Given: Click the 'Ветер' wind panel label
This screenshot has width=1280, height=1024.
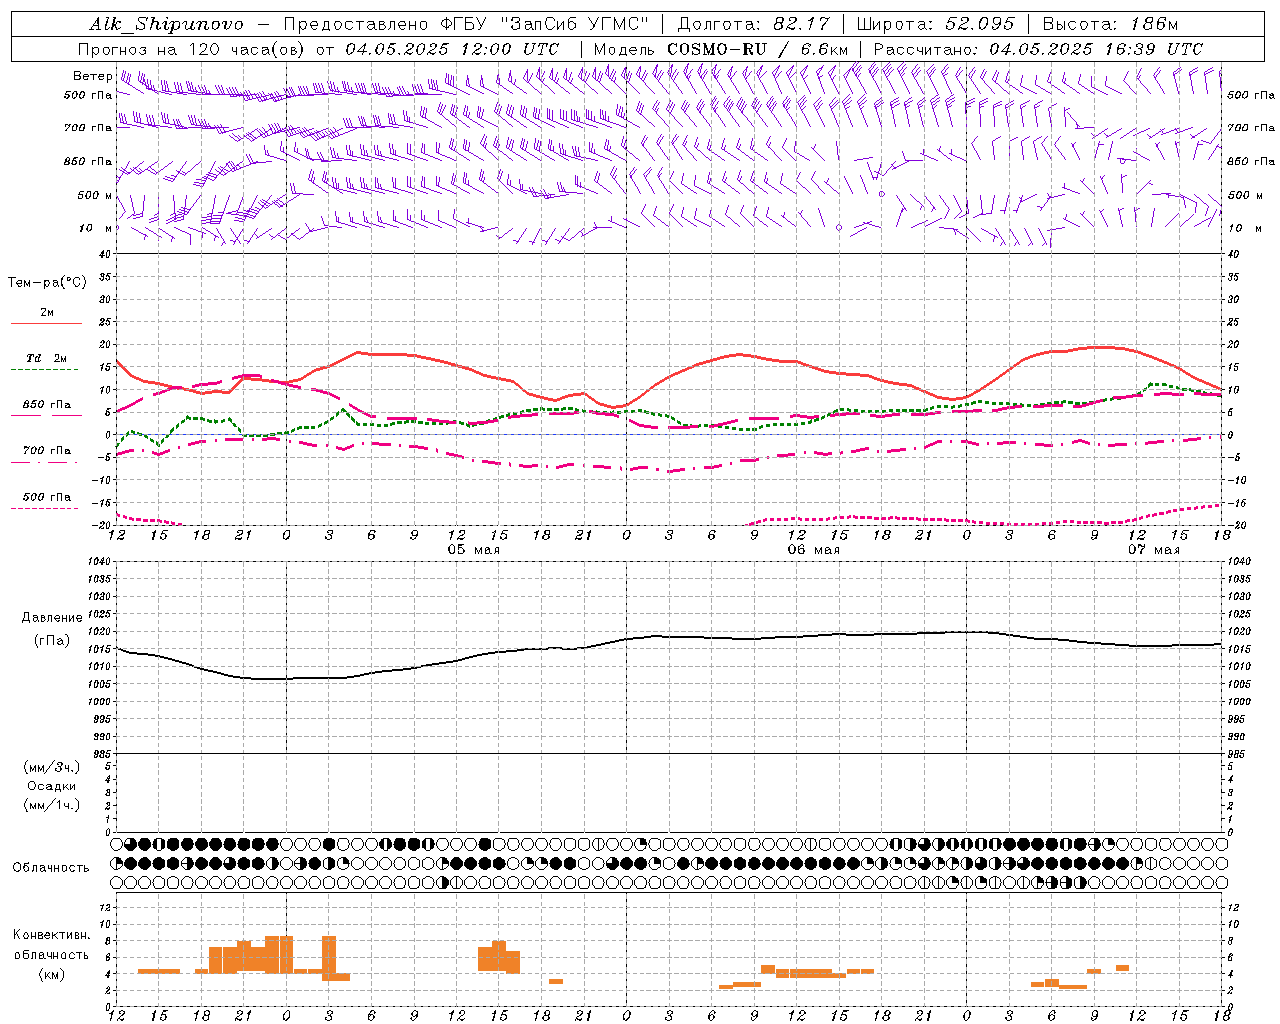Looking at the screenshot, I should 92,76.
